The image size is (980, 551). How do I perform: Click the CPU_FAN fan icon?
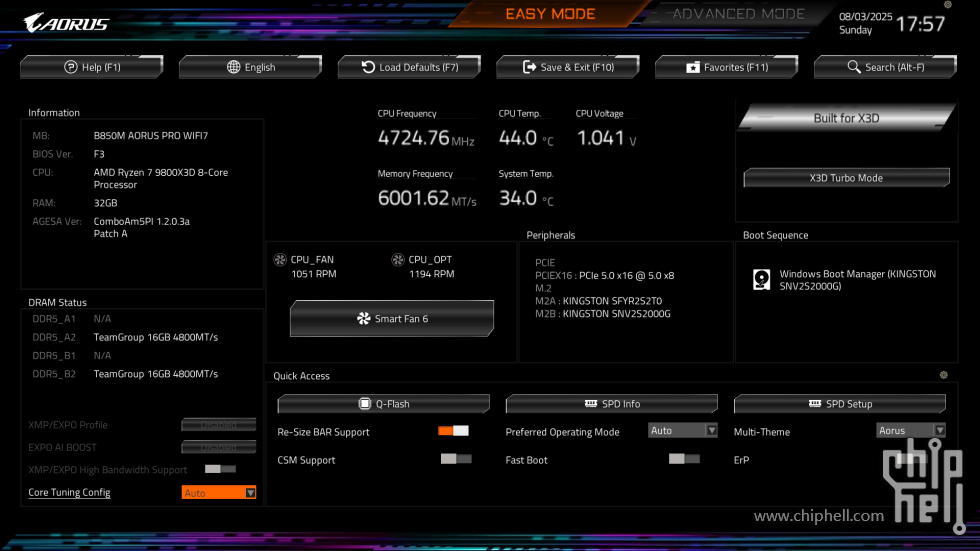tap(280, 259)
